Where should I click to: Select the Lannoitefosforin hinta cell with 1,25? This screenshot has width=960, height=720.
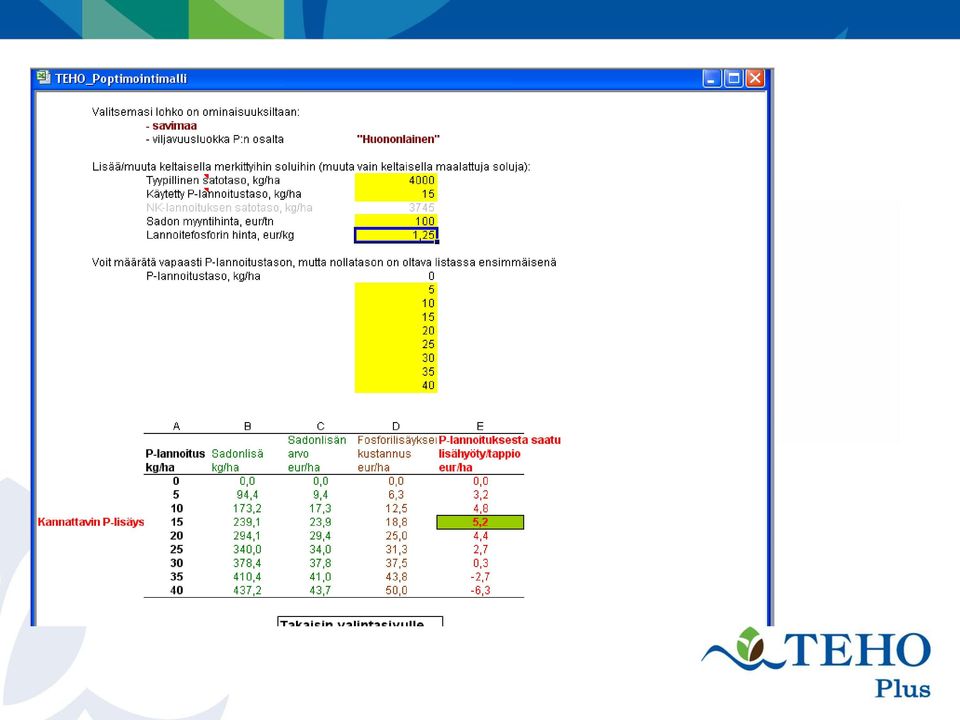tap(396, 235)
